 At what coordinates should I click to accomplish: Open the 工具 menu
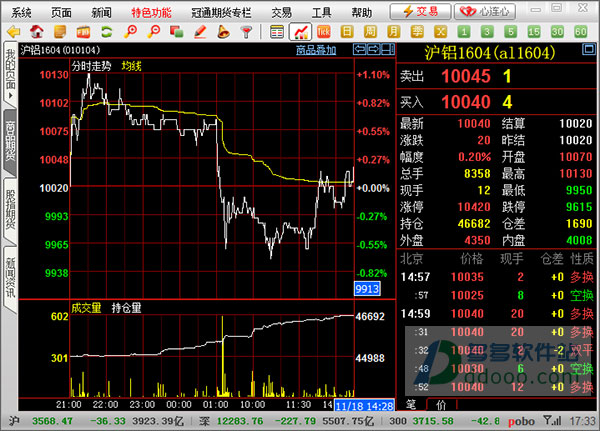[321, 13]
